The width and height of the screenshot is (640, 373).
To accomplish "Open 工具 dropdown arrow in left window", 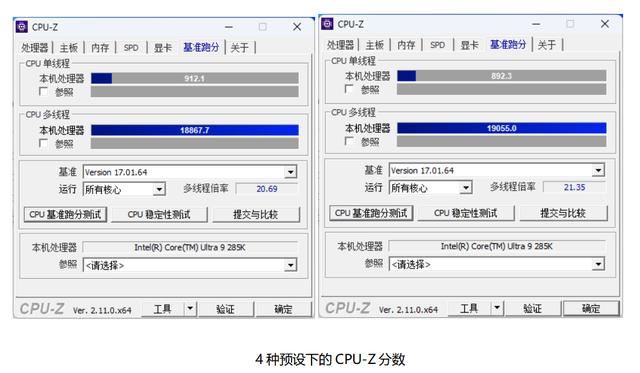I will point(190,309).
